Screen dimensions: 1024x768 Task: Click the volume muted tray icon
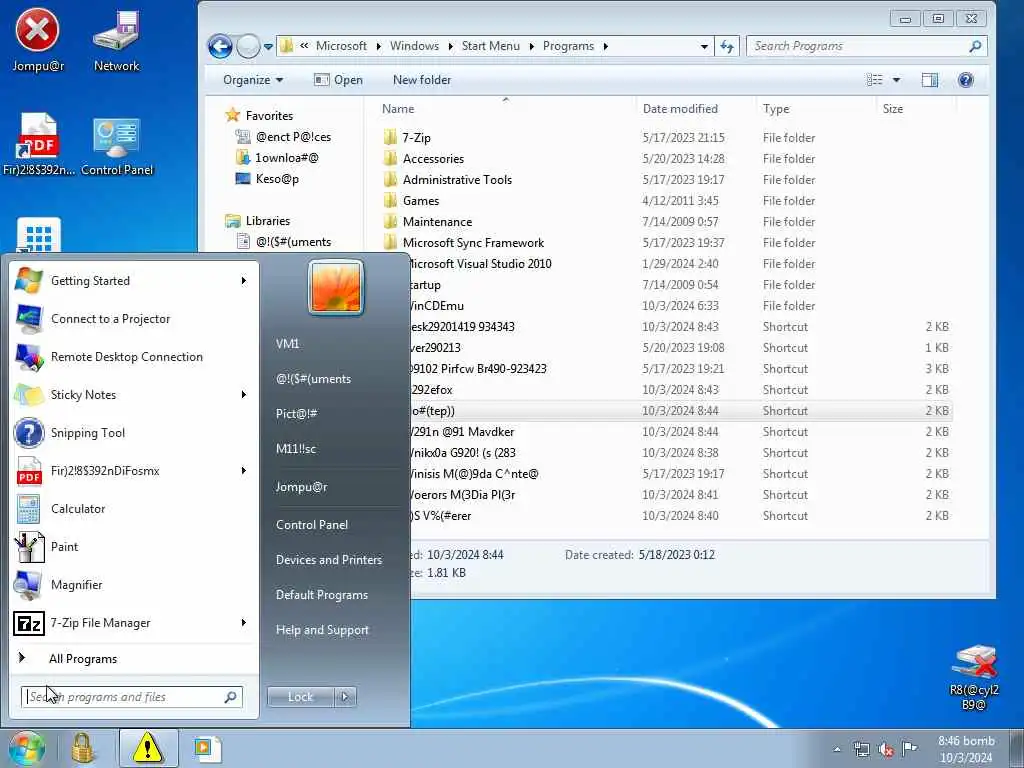[x=886, y=750]
